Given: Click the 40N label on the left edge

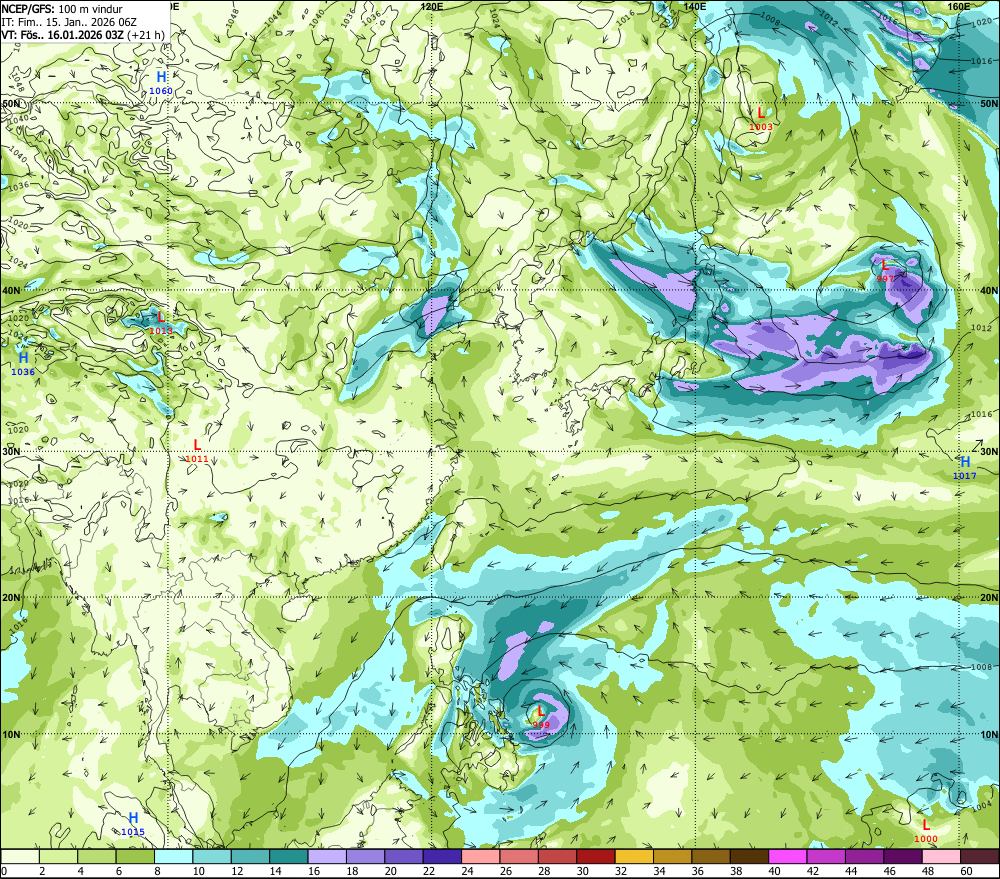Looking at the screenshot, I should click(x=10, y=290).
